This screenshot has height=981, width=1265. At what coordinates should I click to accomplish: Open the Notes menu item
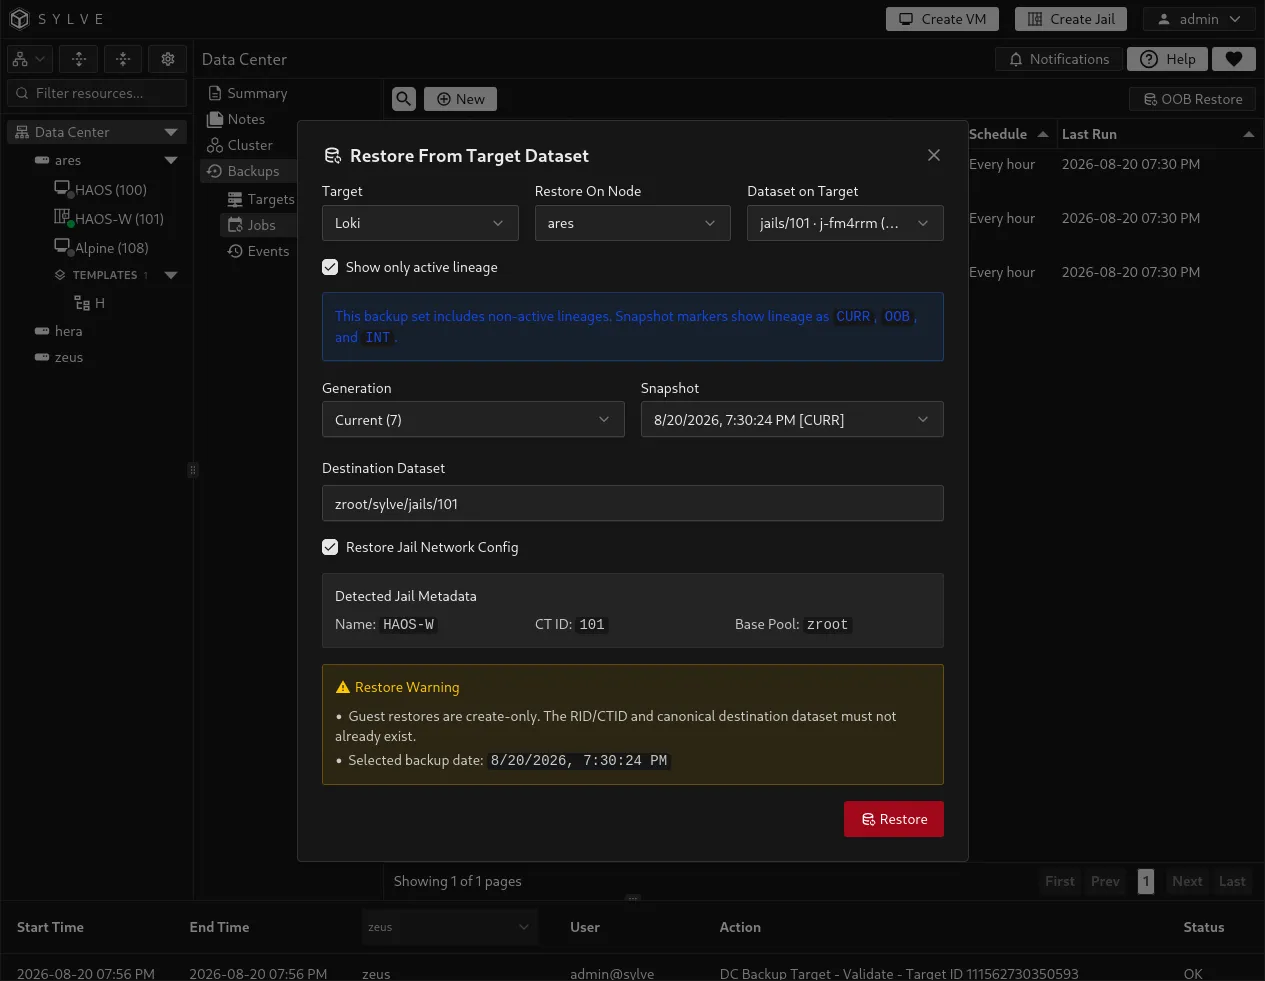click(237, 119)
